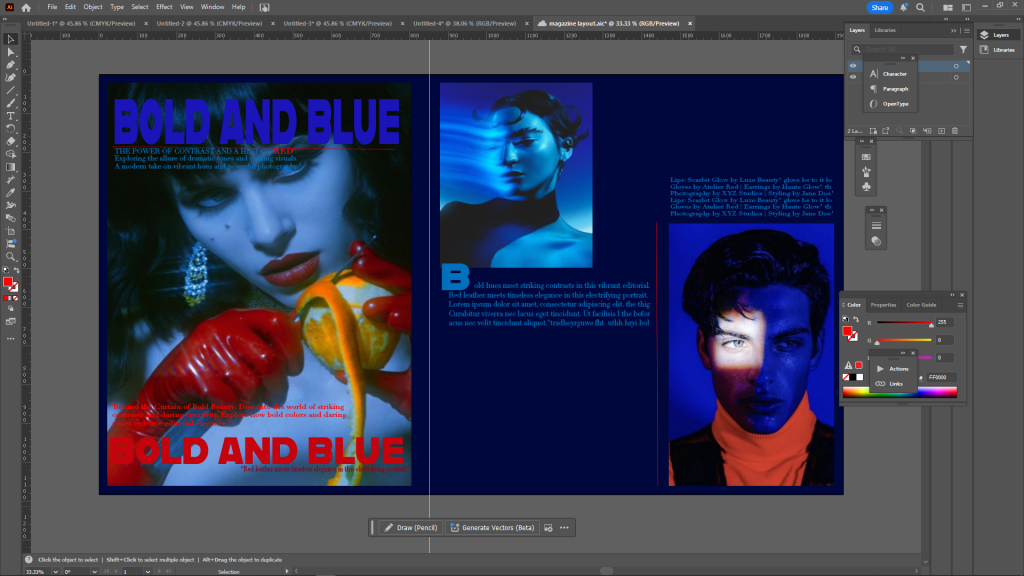The height and width of the screenshot is (576, 1024).
Task: Open the Object menu
Action: click(92, 7)
